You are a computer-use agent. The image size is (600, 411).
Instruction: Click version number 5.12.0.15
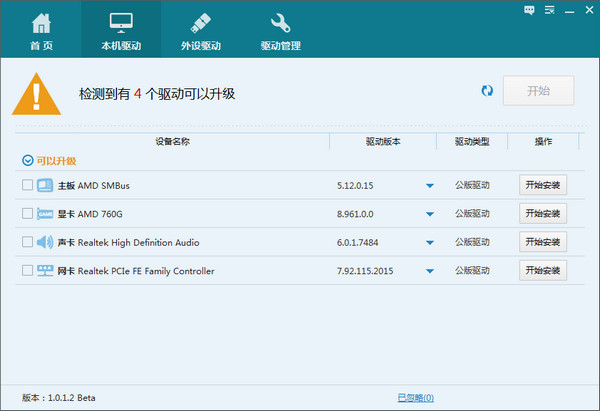(355, 186)
